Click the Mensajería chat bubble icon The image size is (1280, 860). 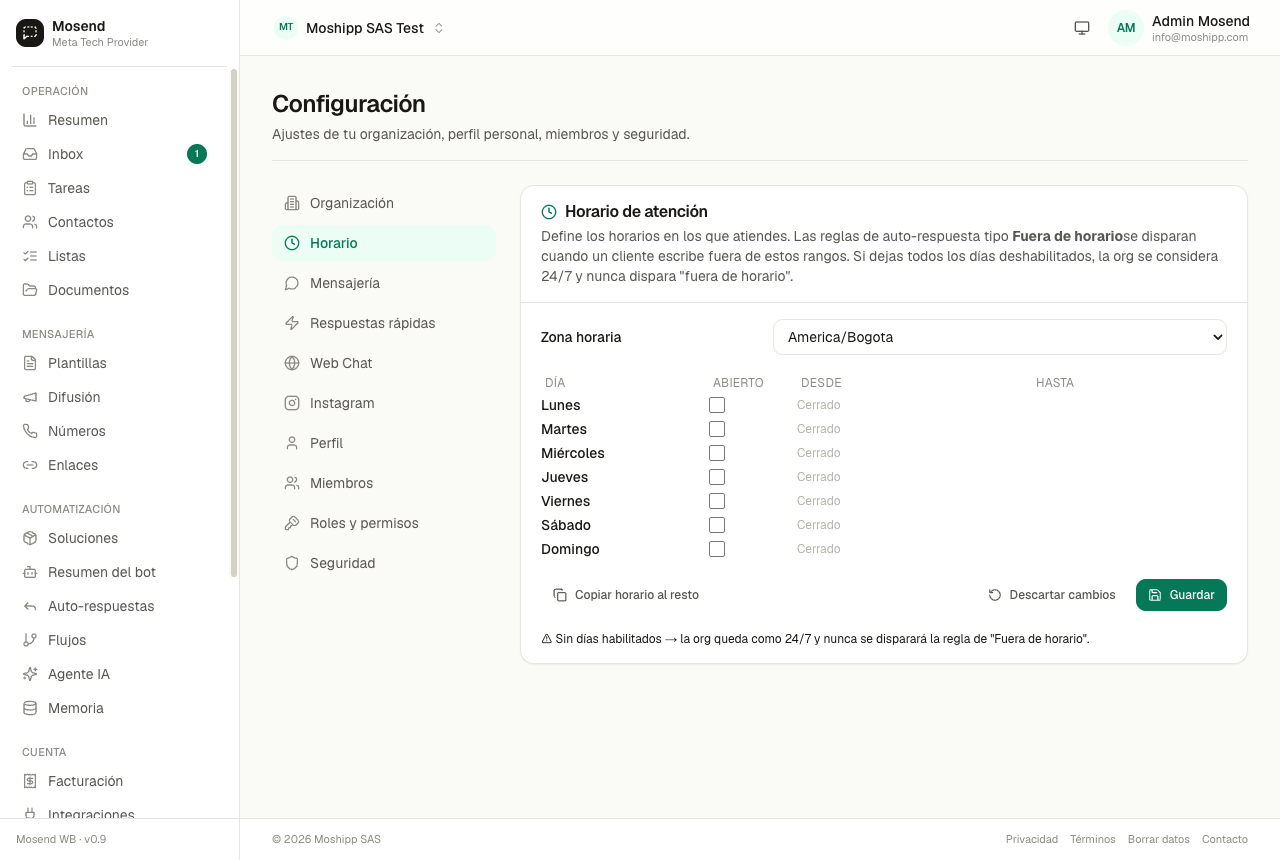292,283
